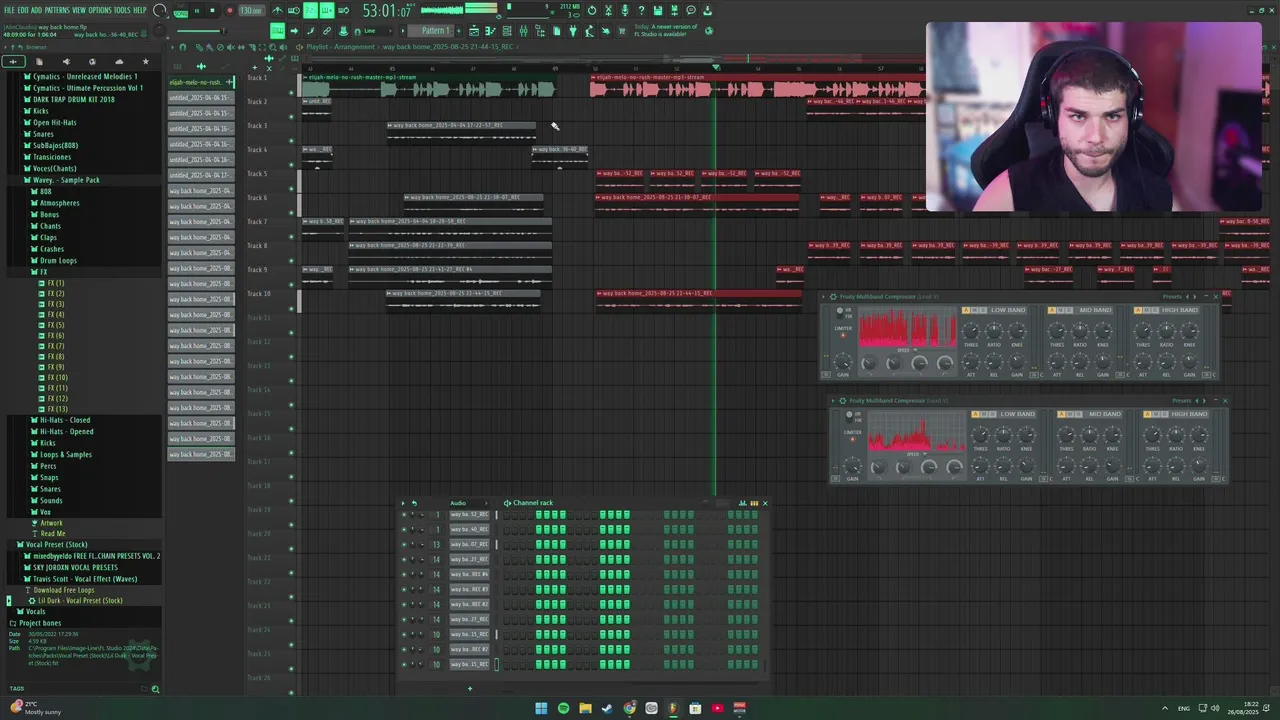Open the EDIT menu

pyautogui.click(x=23, y=10)
